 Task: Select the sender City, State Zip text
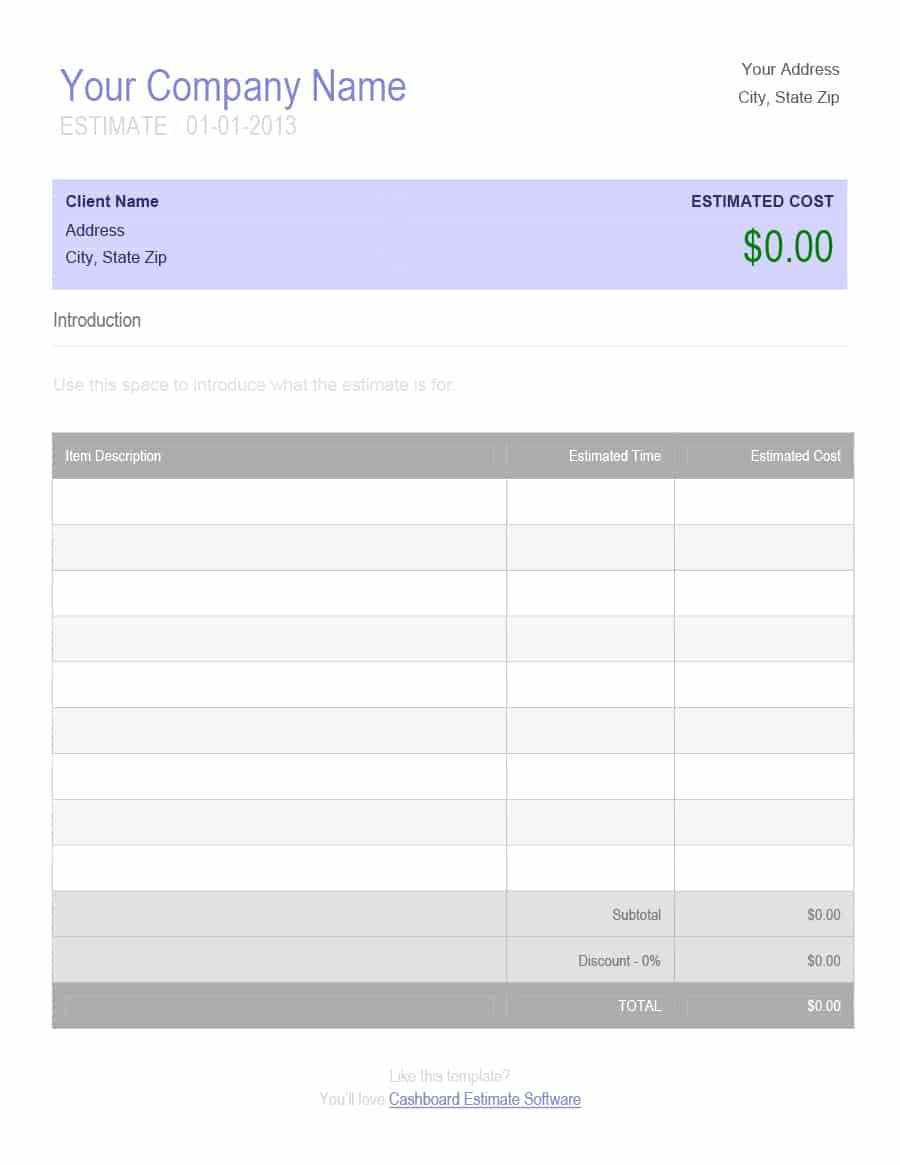[x=789, y=97]
